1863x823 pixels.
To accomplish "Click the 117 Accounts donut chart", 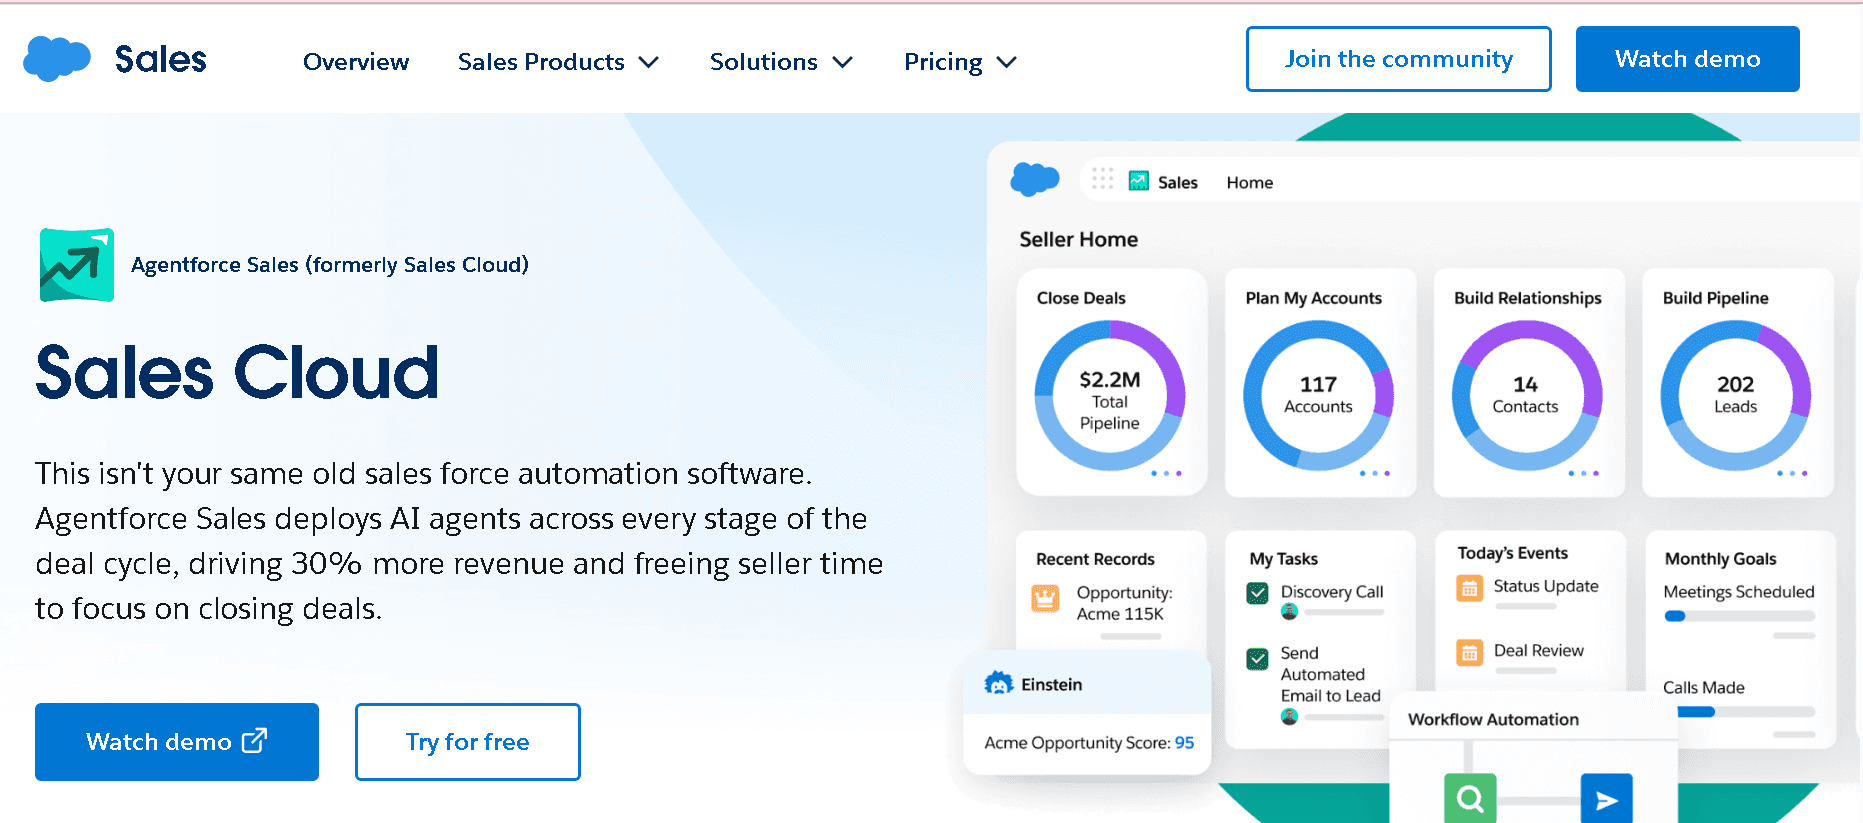I will click(1318, 395).
